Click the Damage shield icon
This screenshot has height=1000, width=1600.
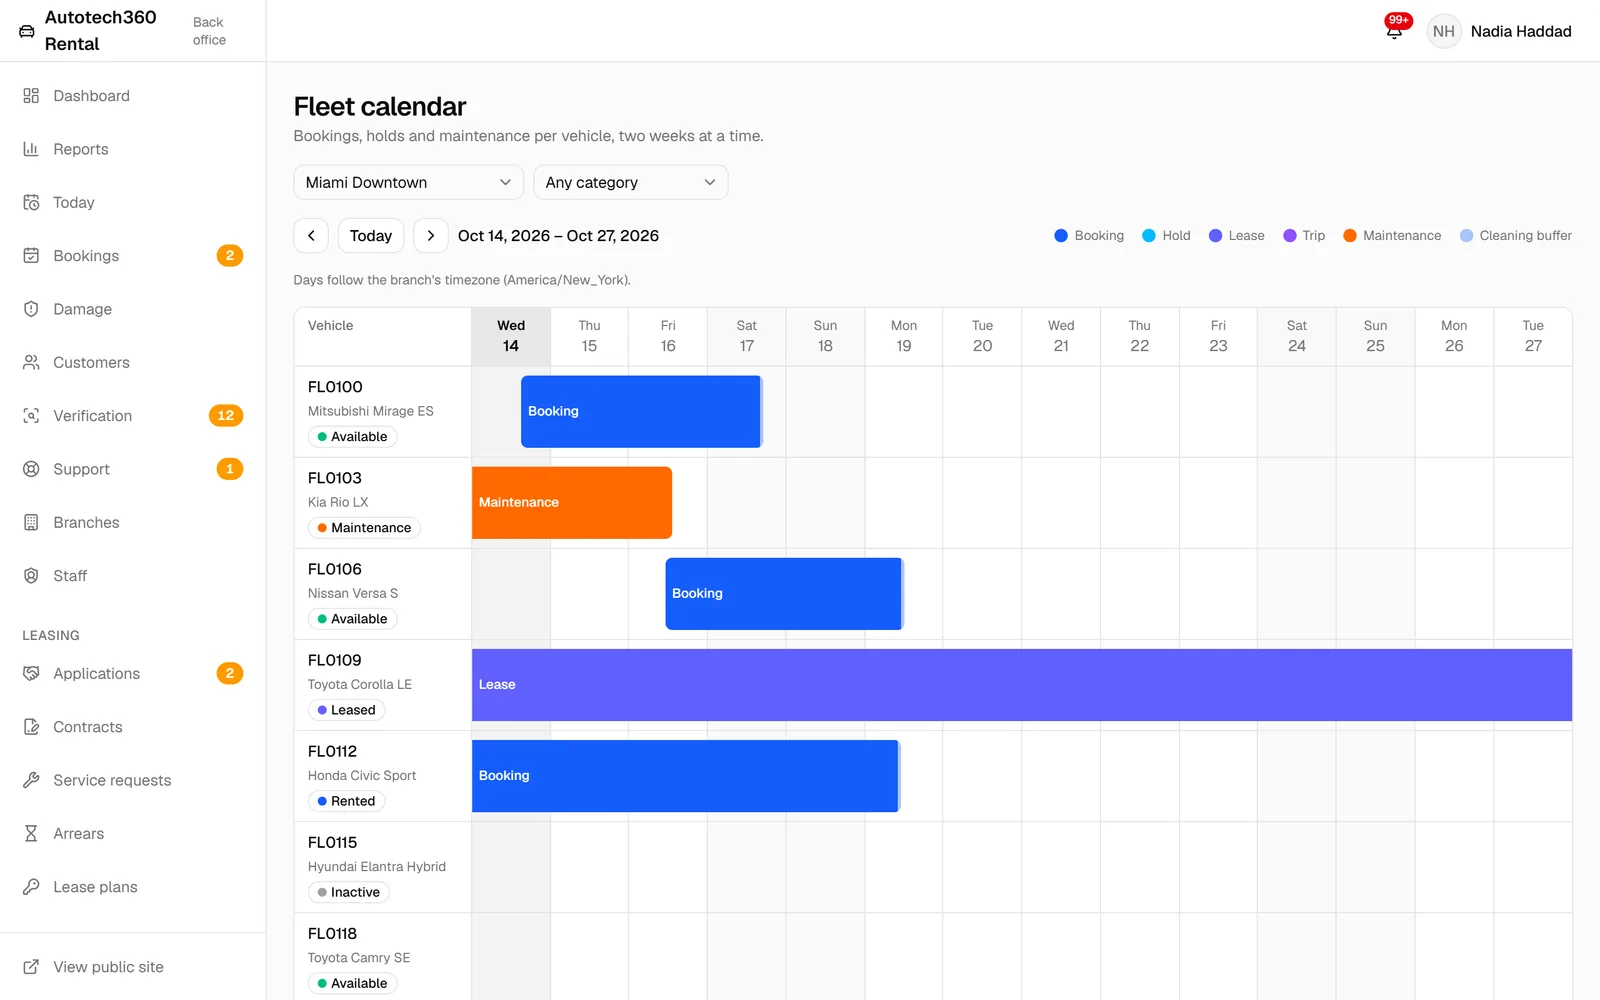31,309
